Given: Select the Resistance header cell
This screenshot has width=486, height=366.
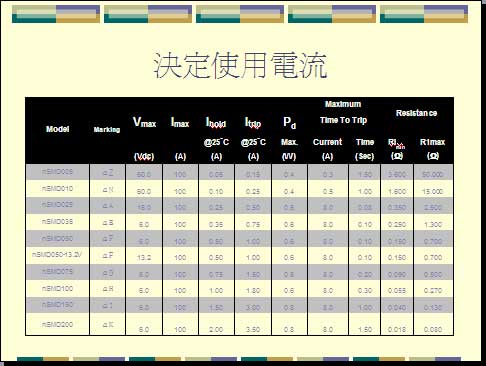Looking at the screenshot, I should [416, 113].
